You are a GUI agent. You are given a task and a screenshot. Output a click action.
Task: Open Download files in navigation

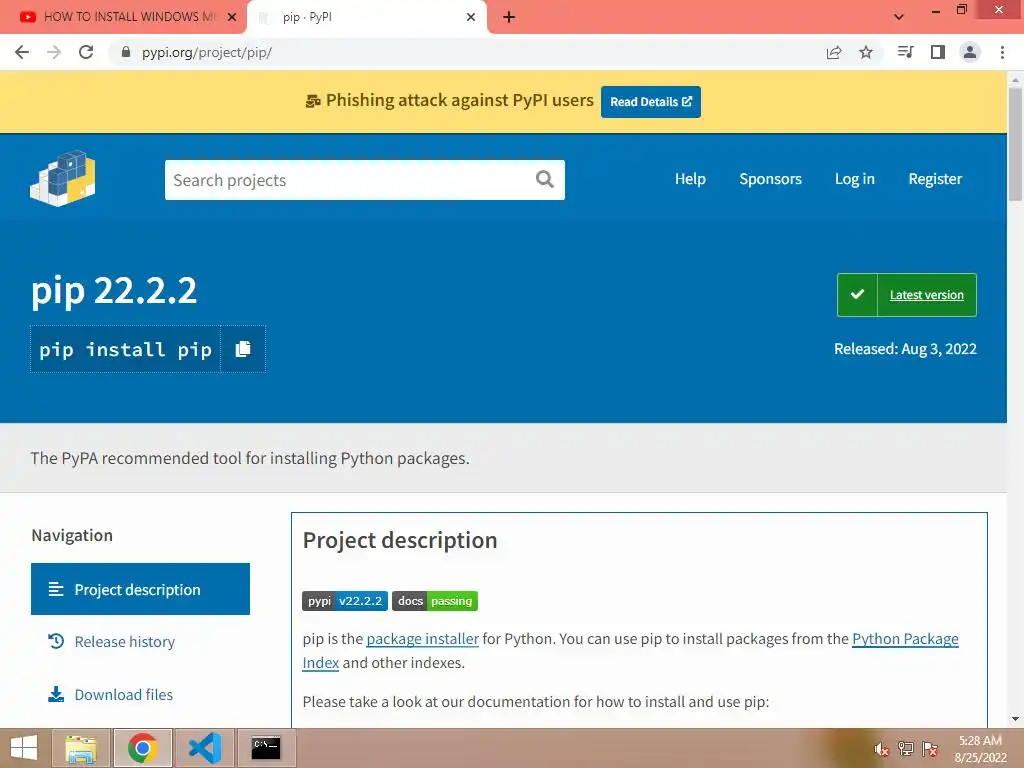[x=123, y=694]
